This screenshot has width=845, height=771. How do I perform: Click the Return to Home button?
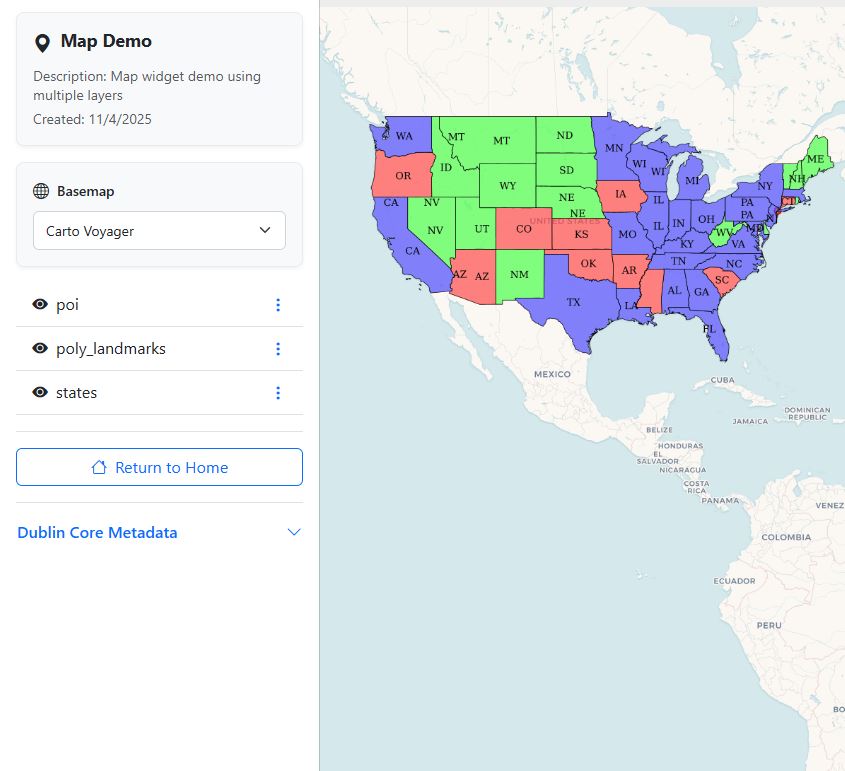click(159, 467)
